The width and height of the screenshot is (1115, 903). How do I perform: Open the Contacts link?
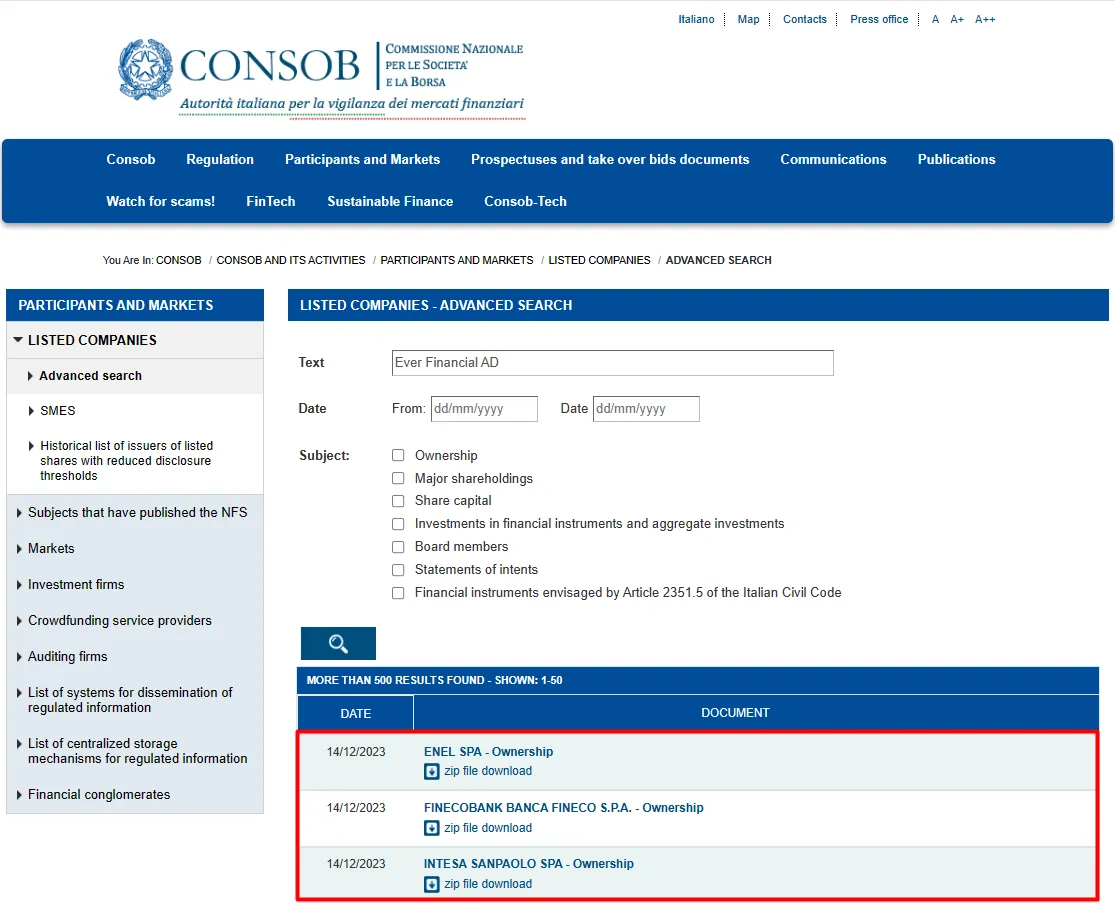click(804, 19)
